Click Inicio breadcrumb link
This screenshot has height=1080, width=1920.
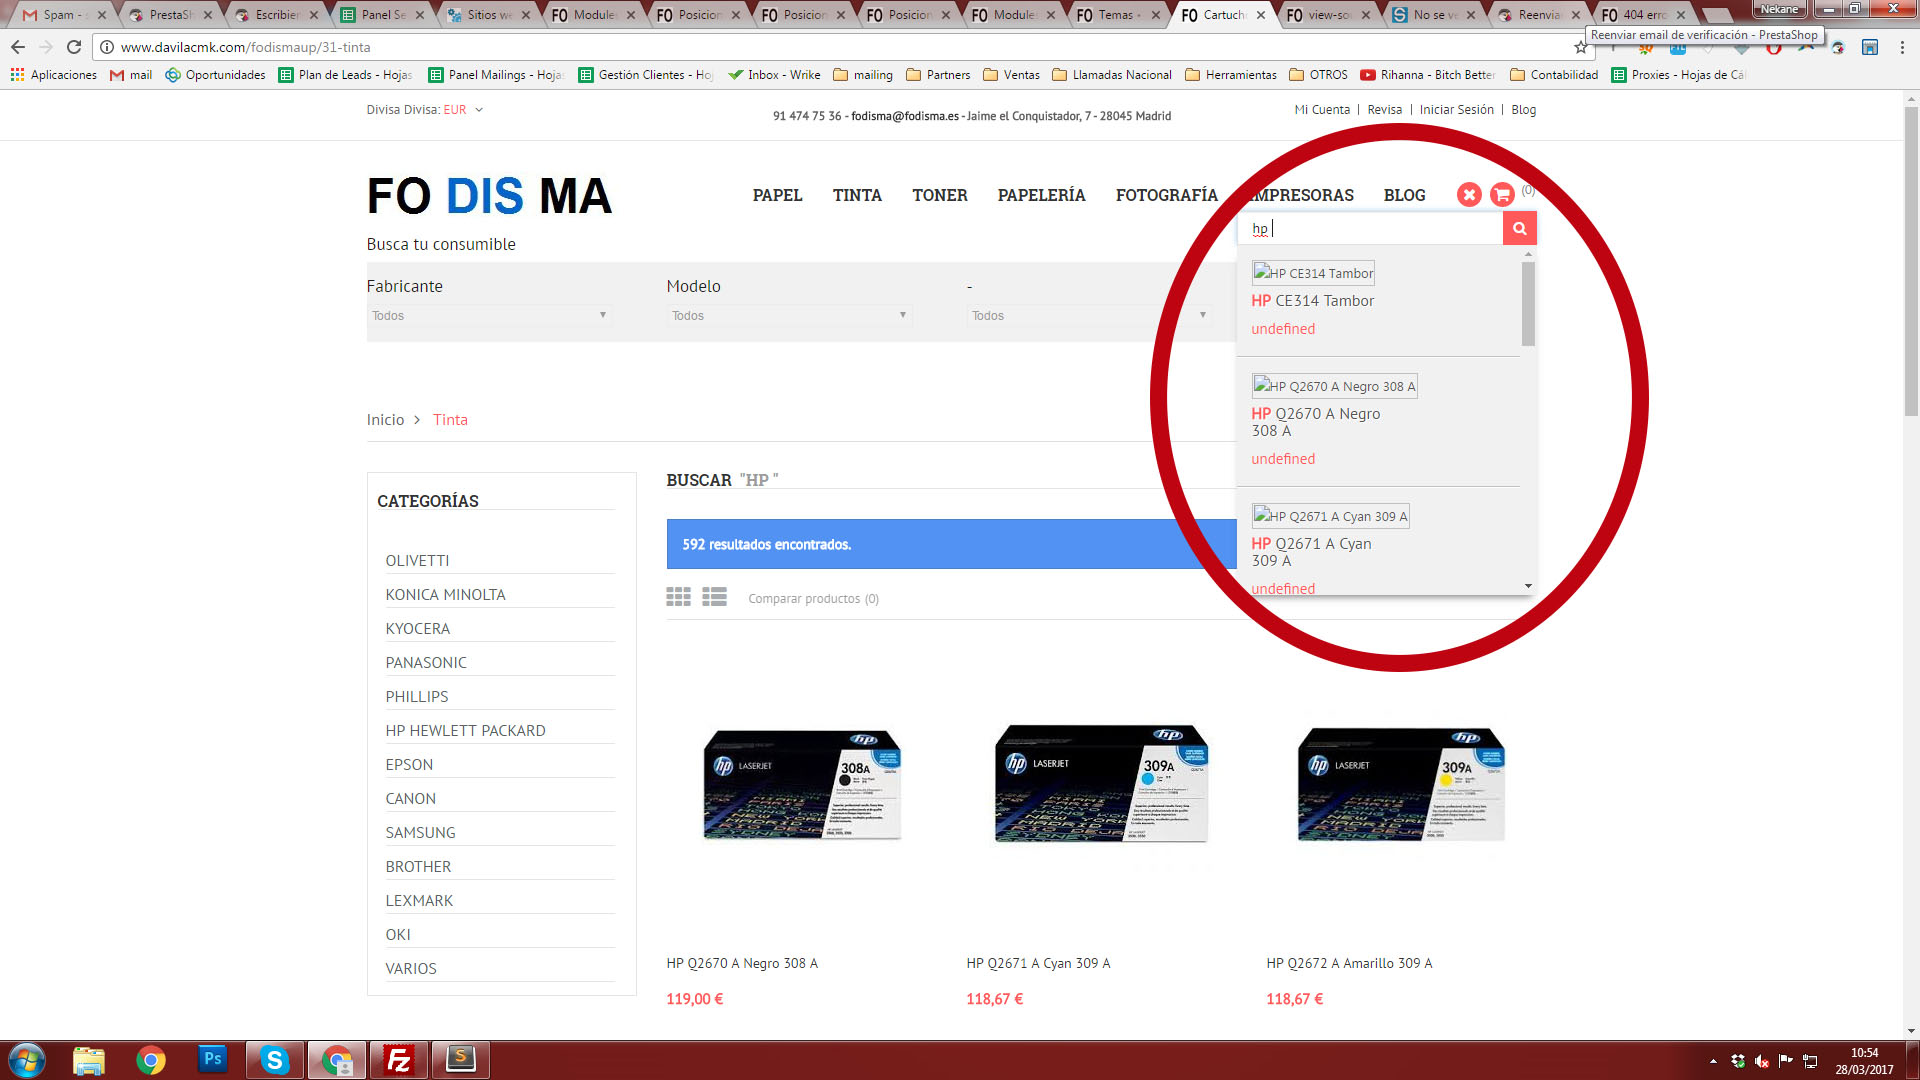tap(385, 420)
